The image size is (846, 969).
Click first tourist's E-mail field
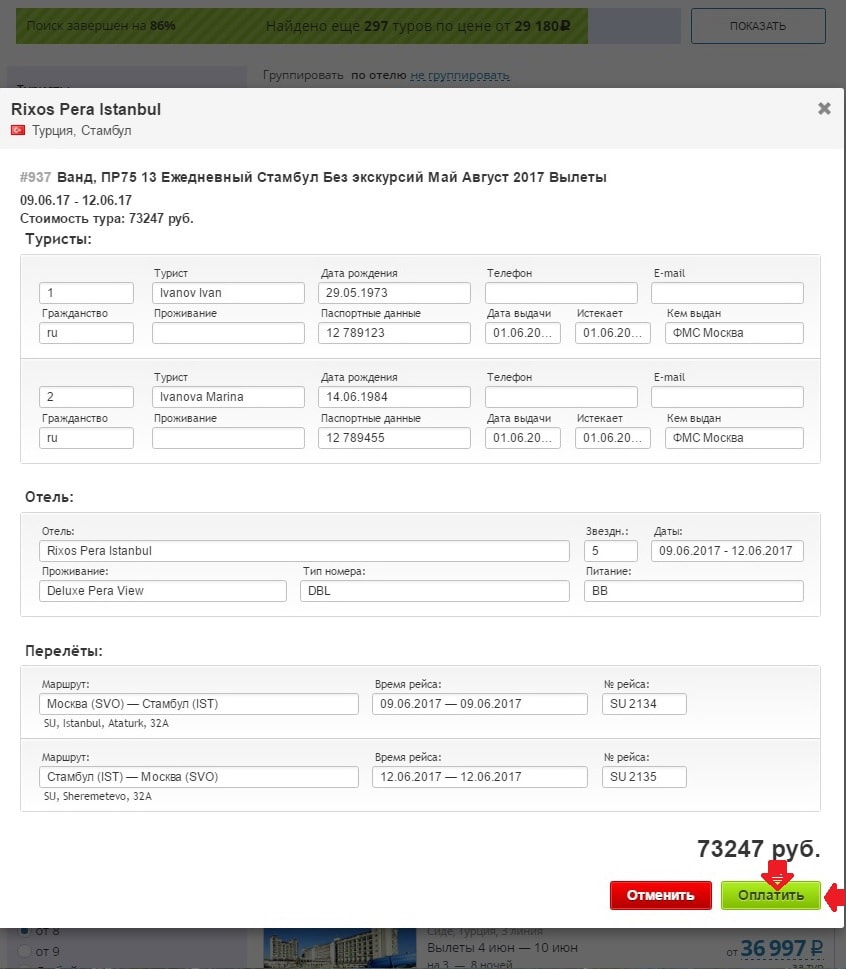click(x=727, y=293)
